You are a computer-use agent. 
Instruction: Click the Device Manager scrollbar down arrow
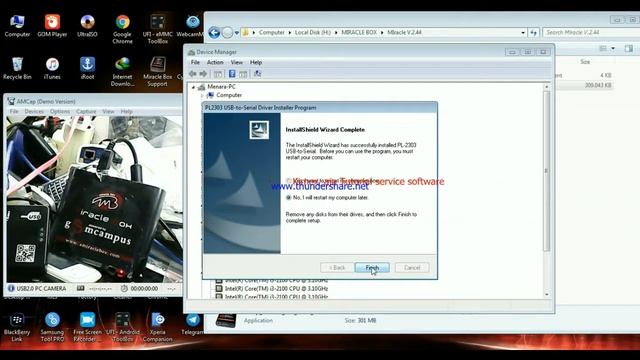click(x=547, y=294)
